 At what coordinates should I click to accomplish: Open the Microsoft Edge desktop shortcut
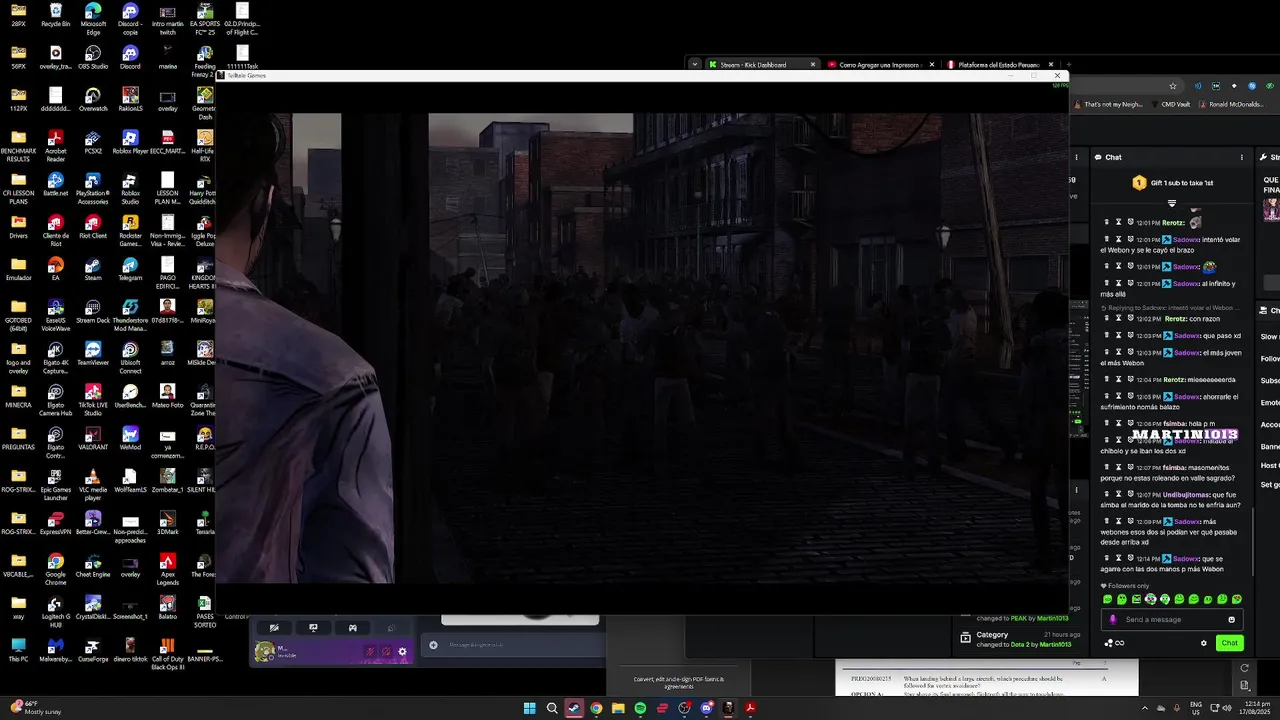(x=93, y=19)
